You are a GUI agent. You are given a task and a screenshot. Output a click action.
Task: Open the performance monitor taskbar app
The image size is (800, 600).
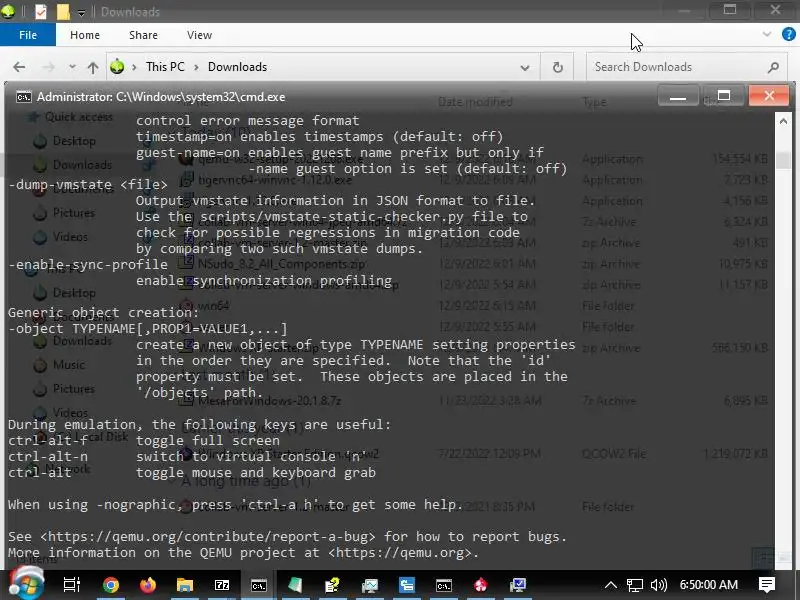[x=369, y=585]
